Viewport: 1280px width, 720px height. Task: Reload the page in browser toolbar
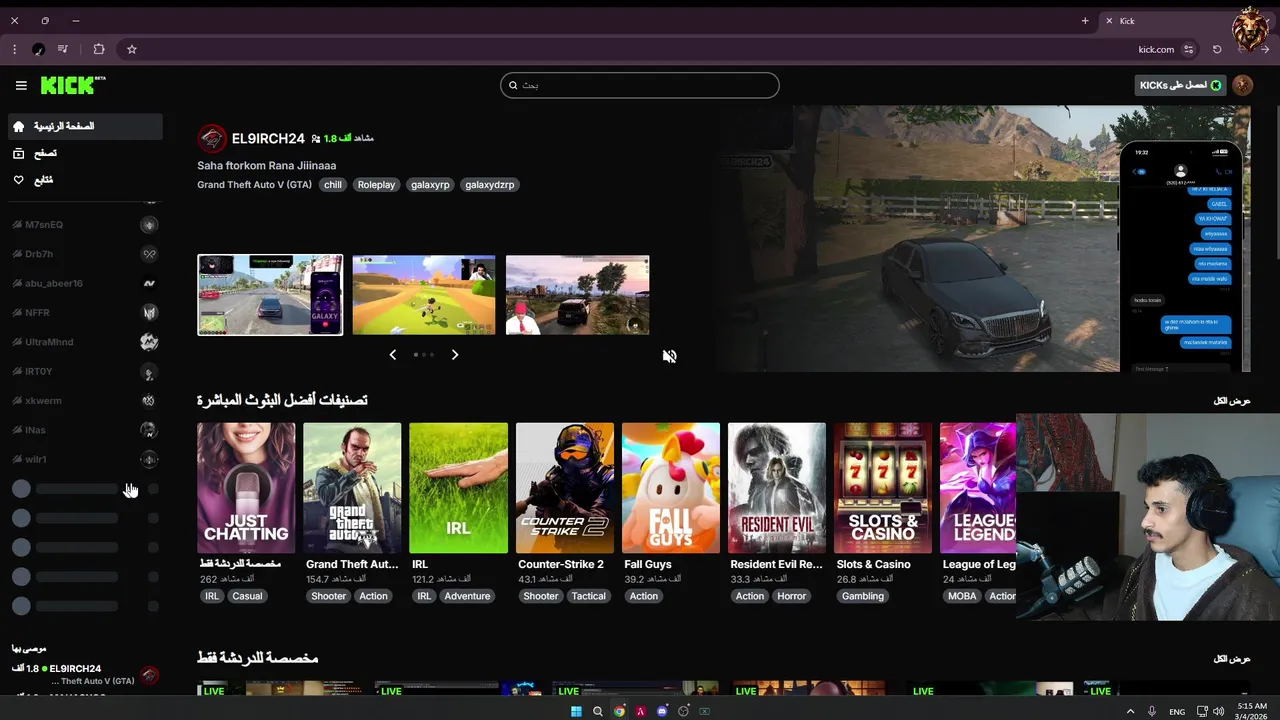click(1217, 49)
